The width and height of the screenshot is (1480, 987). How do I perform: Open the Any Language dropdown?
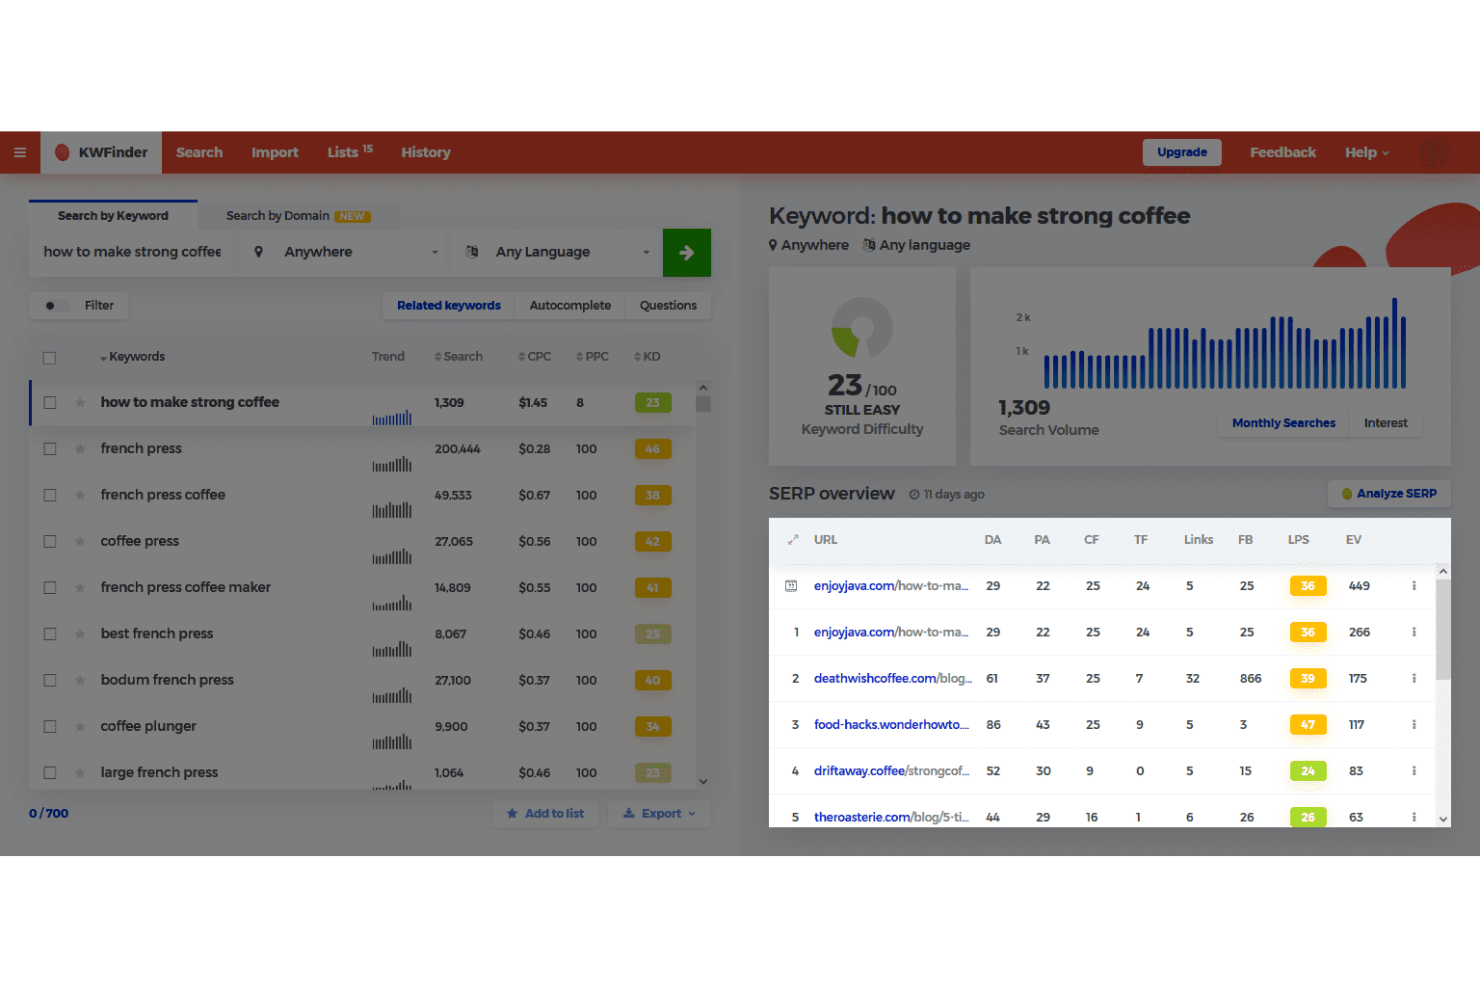coord(557,252)
